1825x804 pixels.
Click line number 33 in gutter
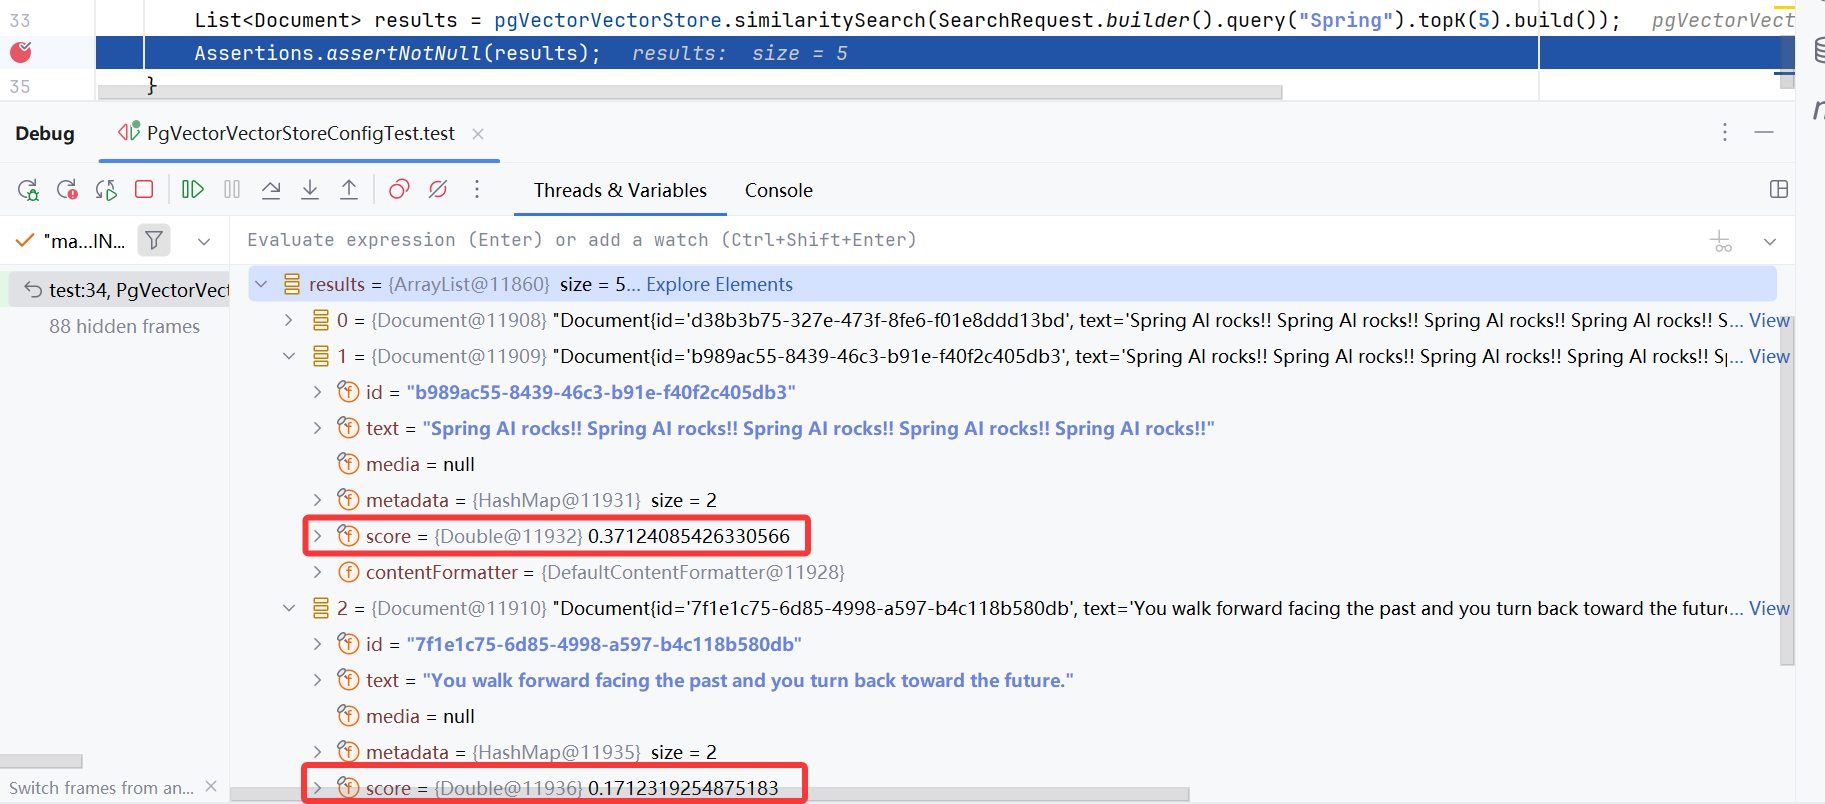[x=20, y=20]
